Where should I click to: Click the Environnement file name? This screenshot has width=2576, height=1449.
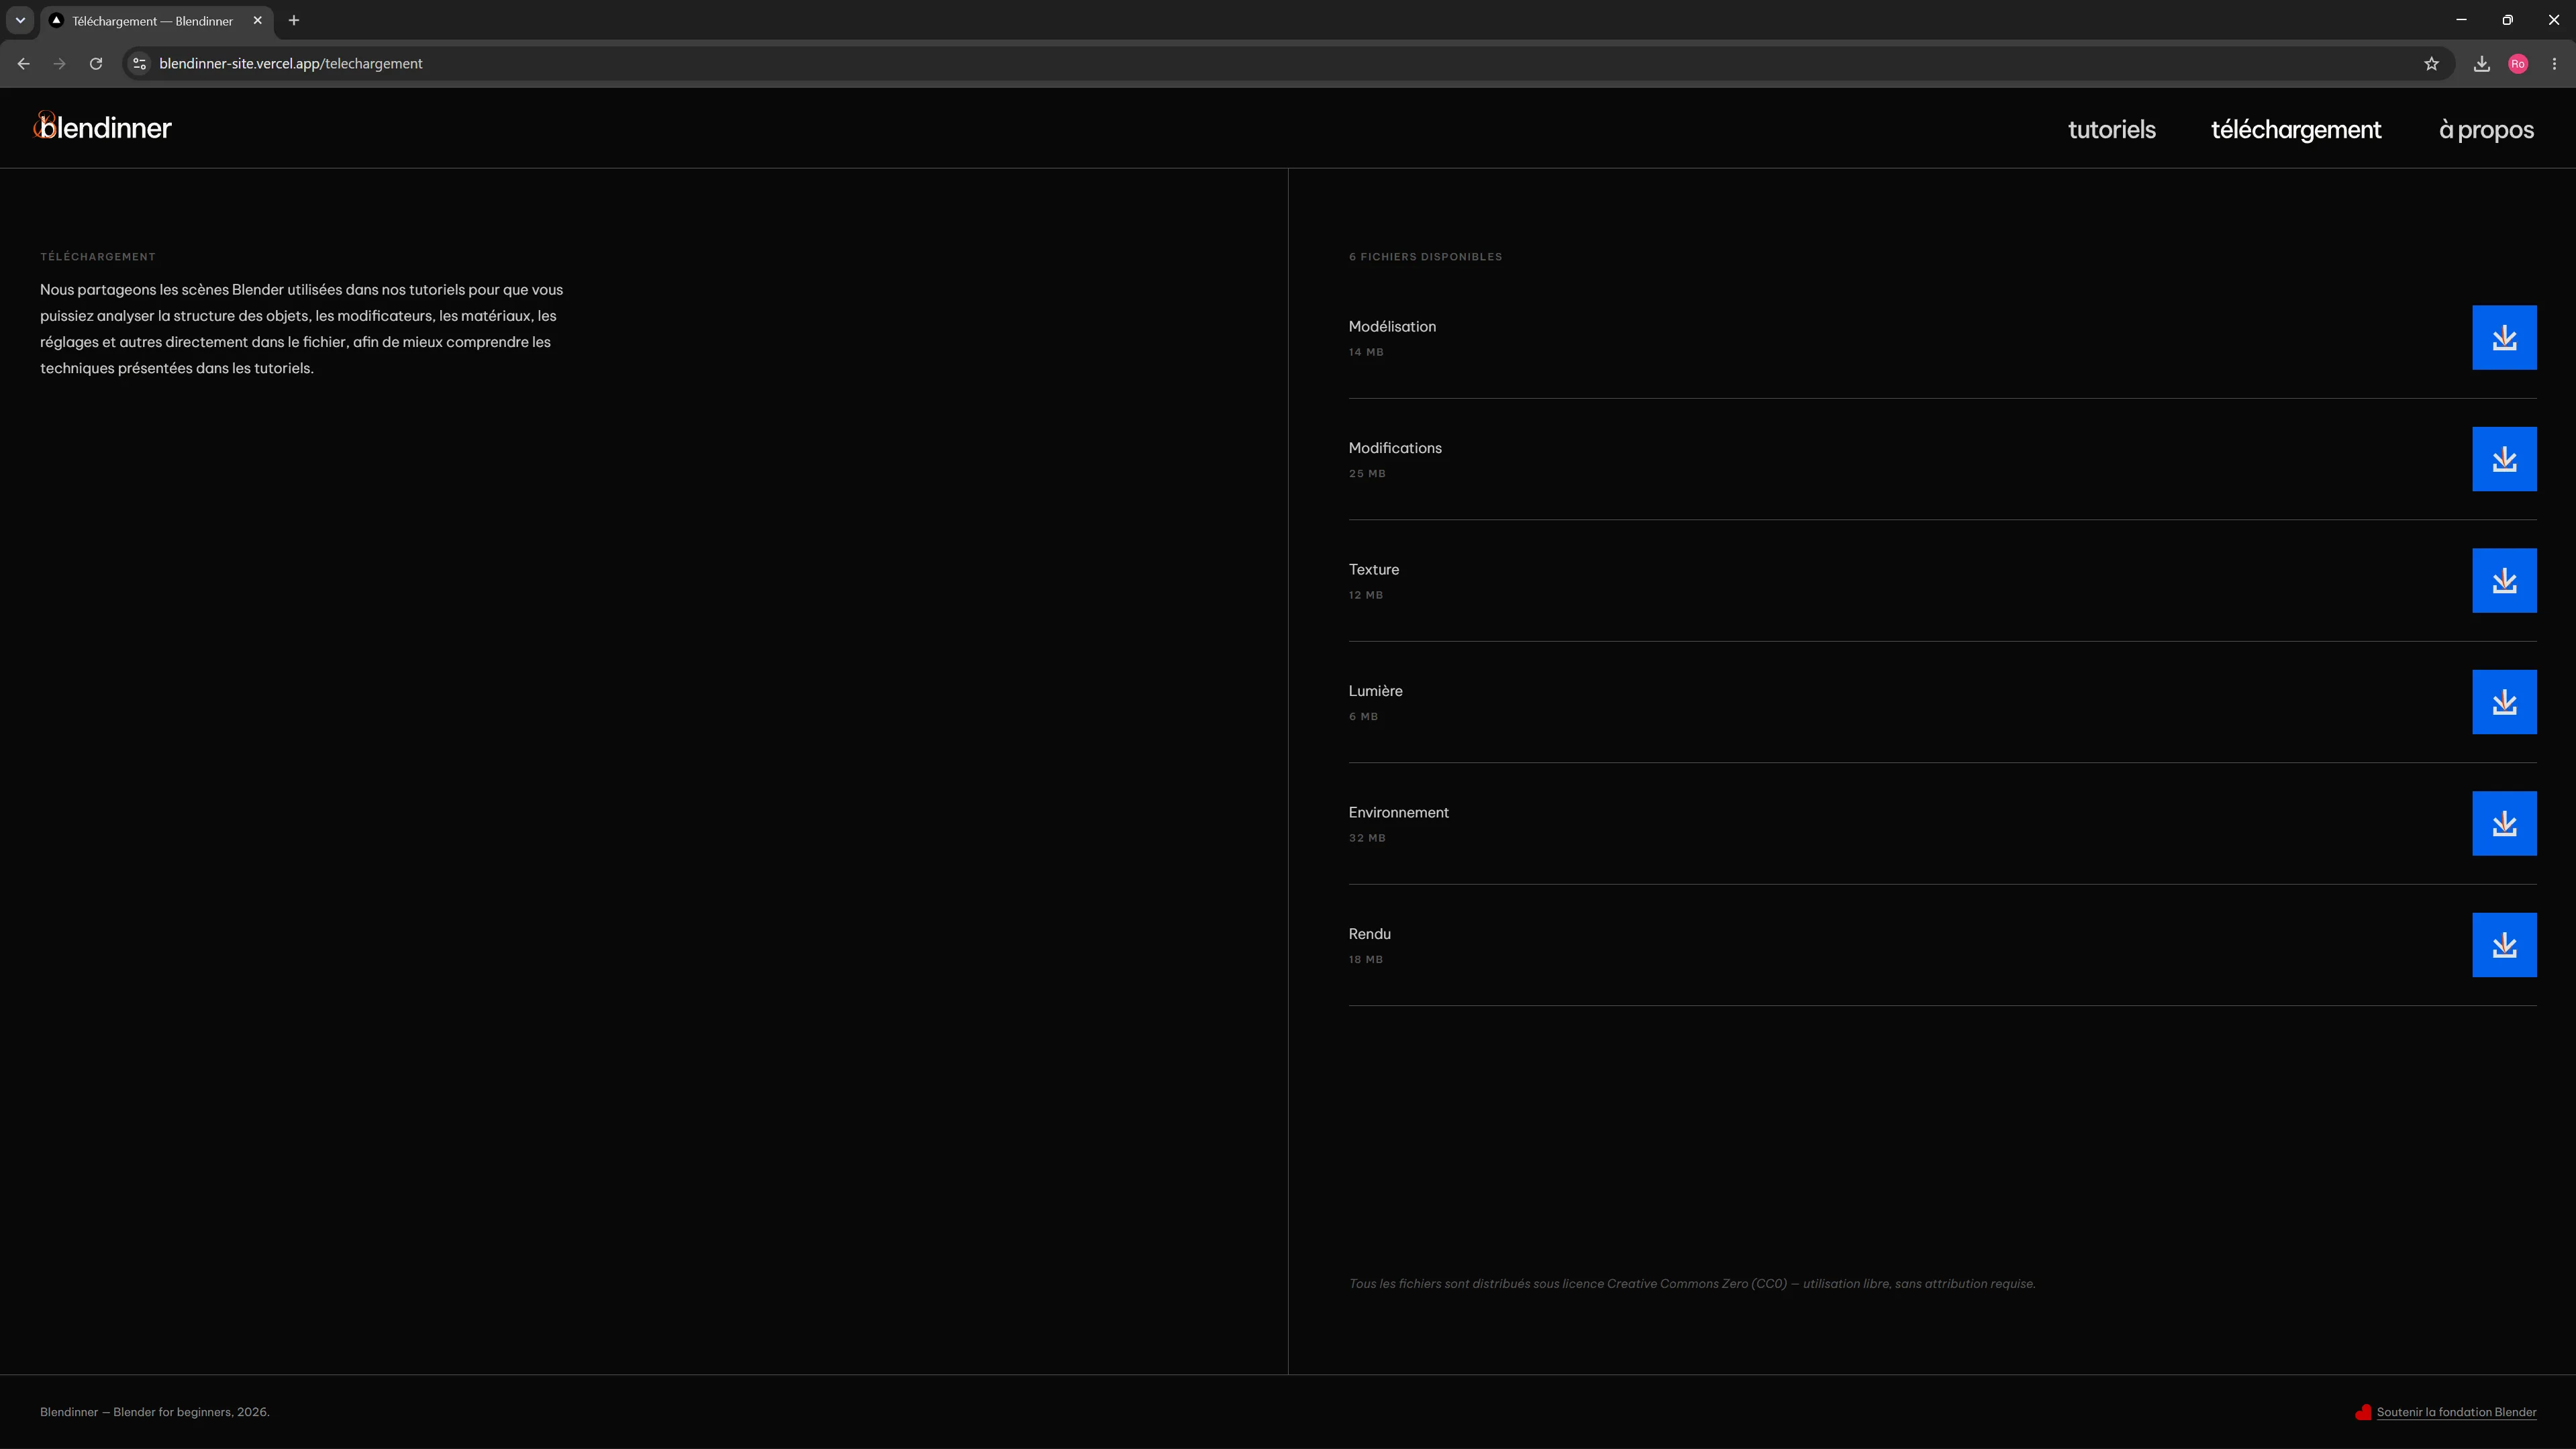(x=1398, y=813)
